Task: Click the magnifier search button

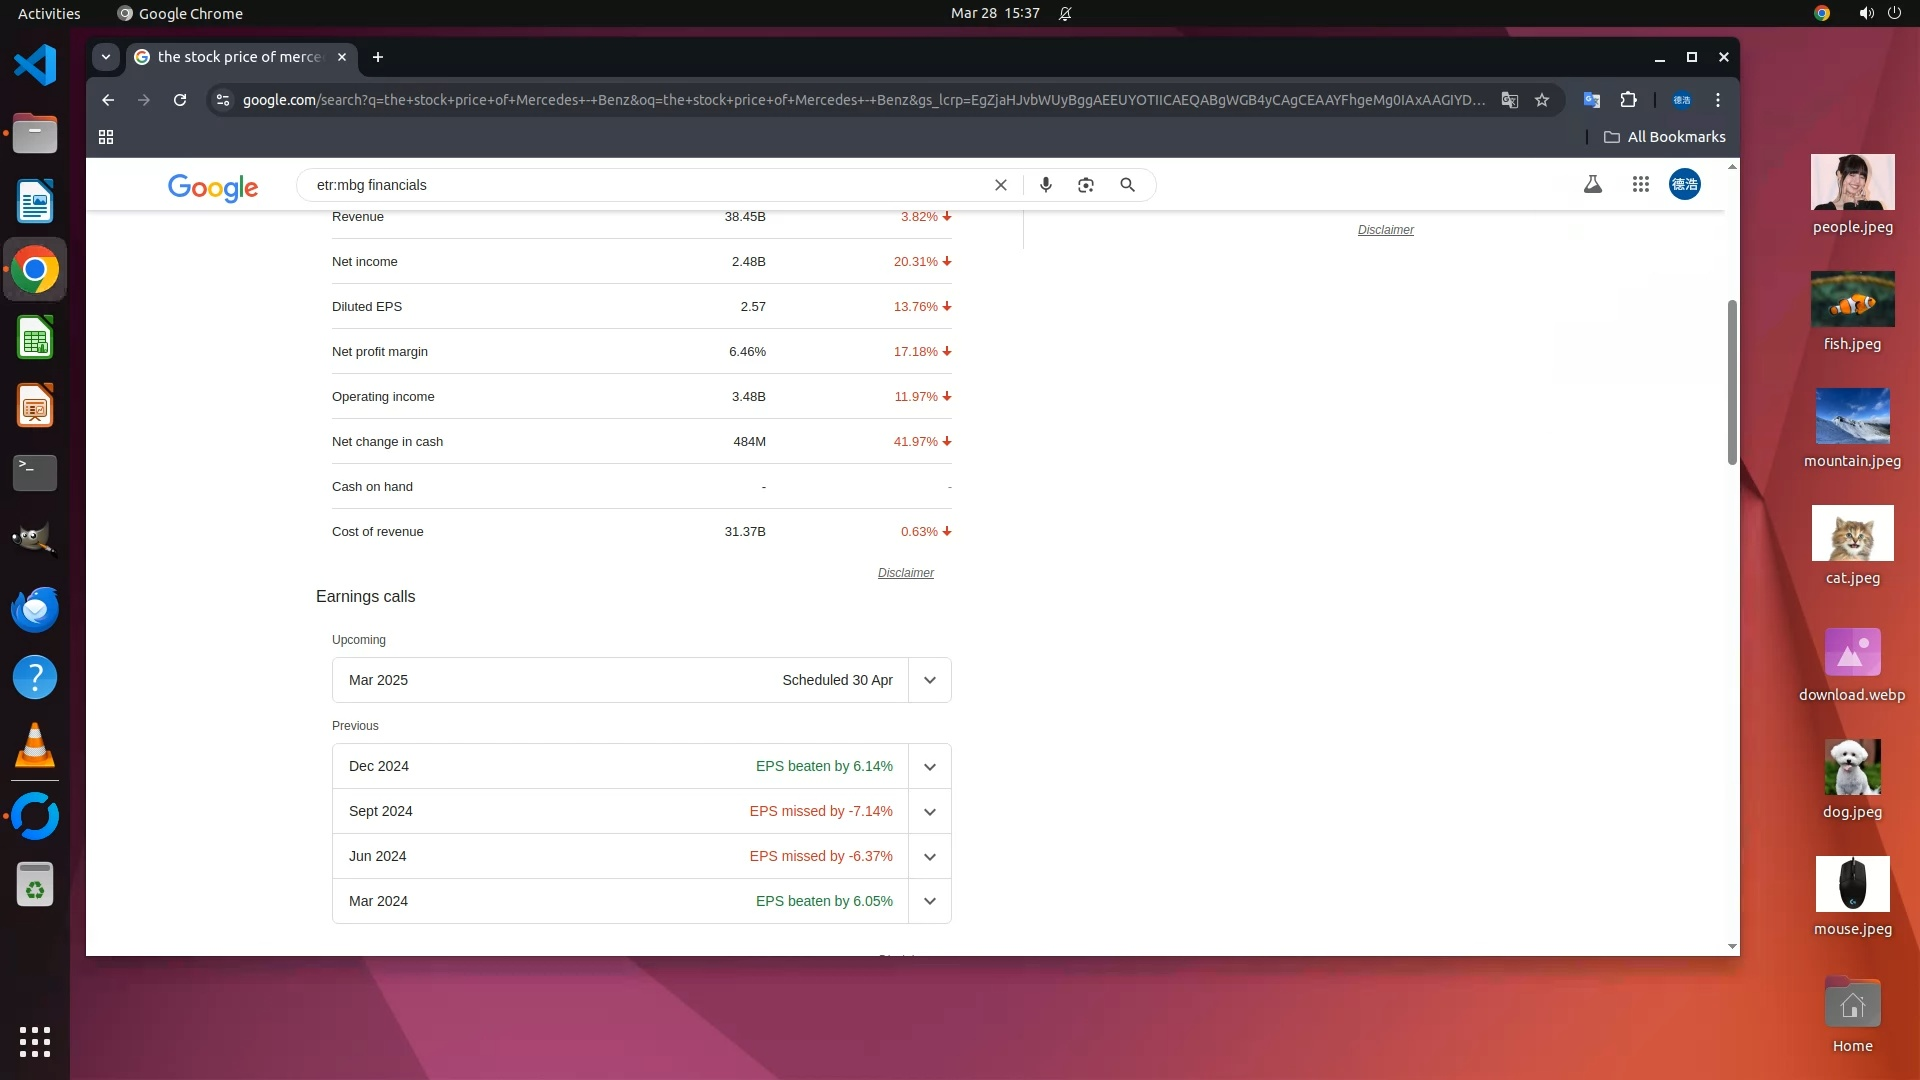Action: (x=1127, y=185)
